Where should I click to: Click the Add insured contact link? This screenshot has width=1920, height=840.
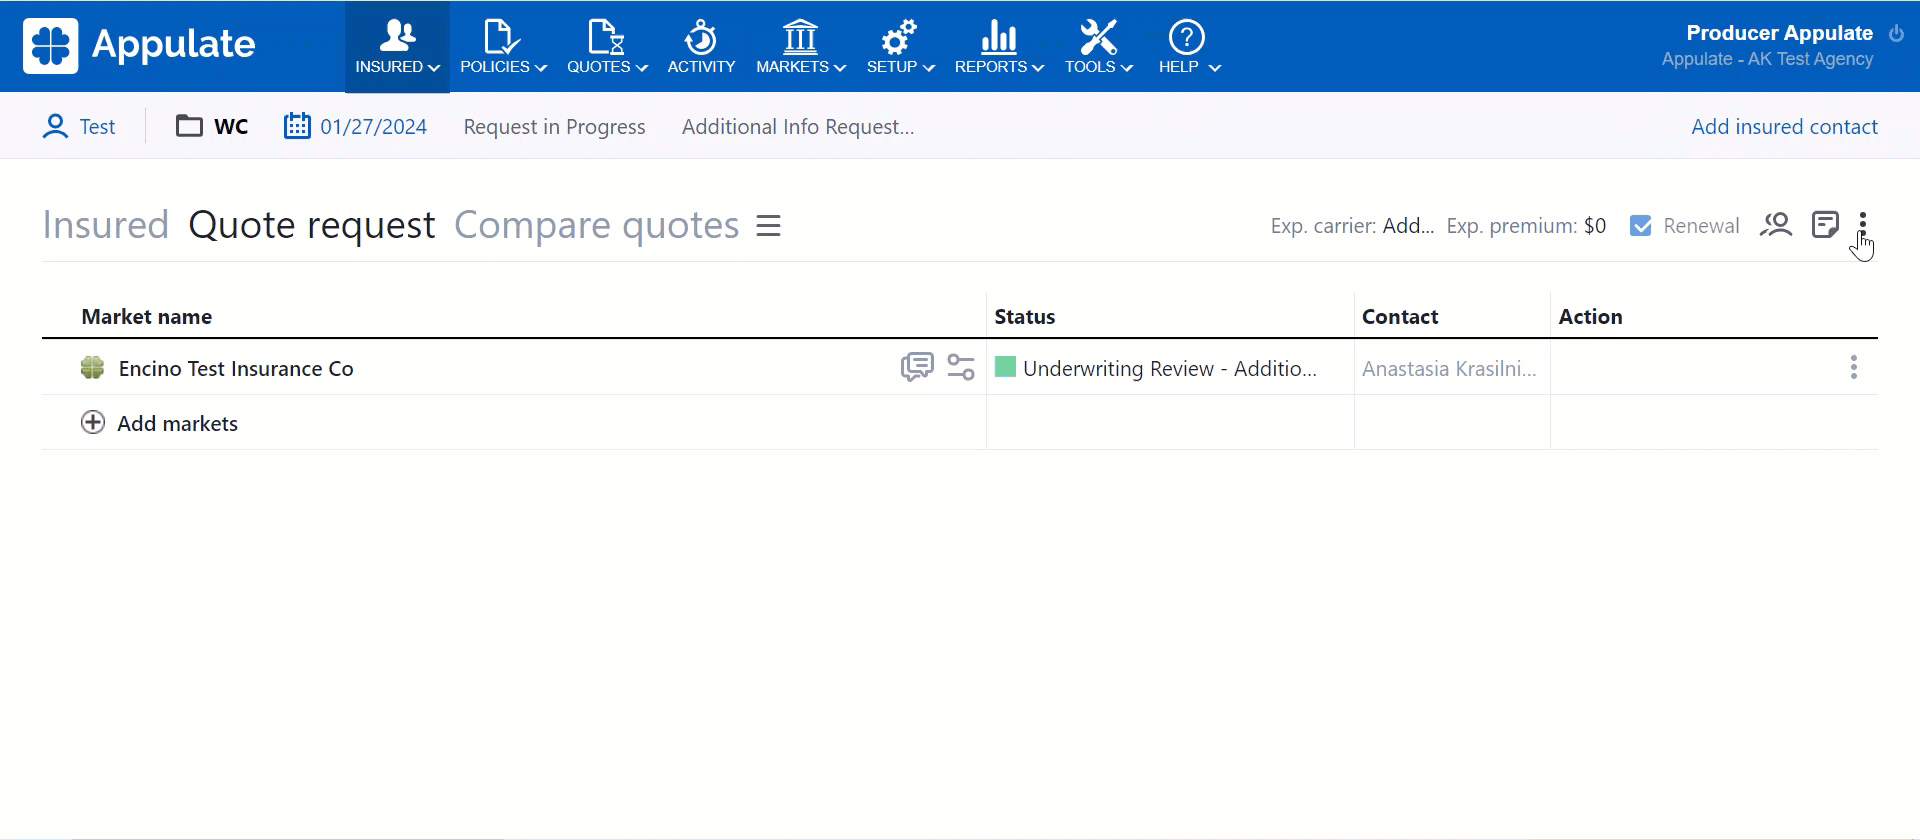pos(1784,127)
